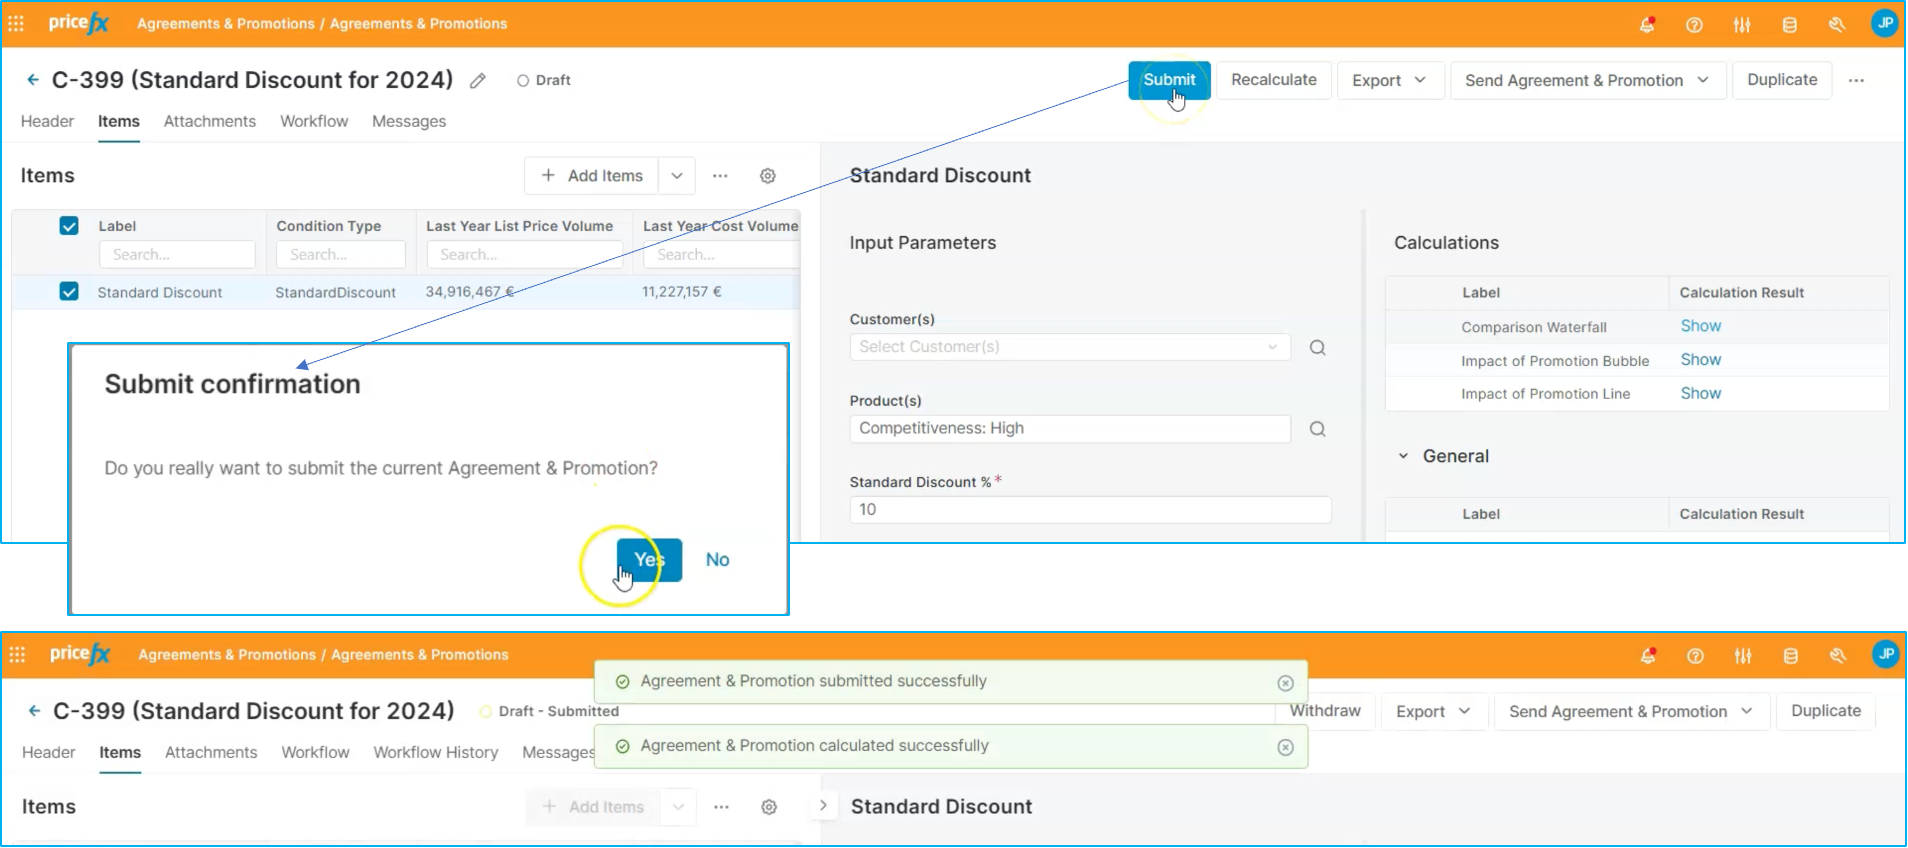Show the Comparison Waterfall calculation result
This screenshot has width=1908, height=848.
point(1700,326)
